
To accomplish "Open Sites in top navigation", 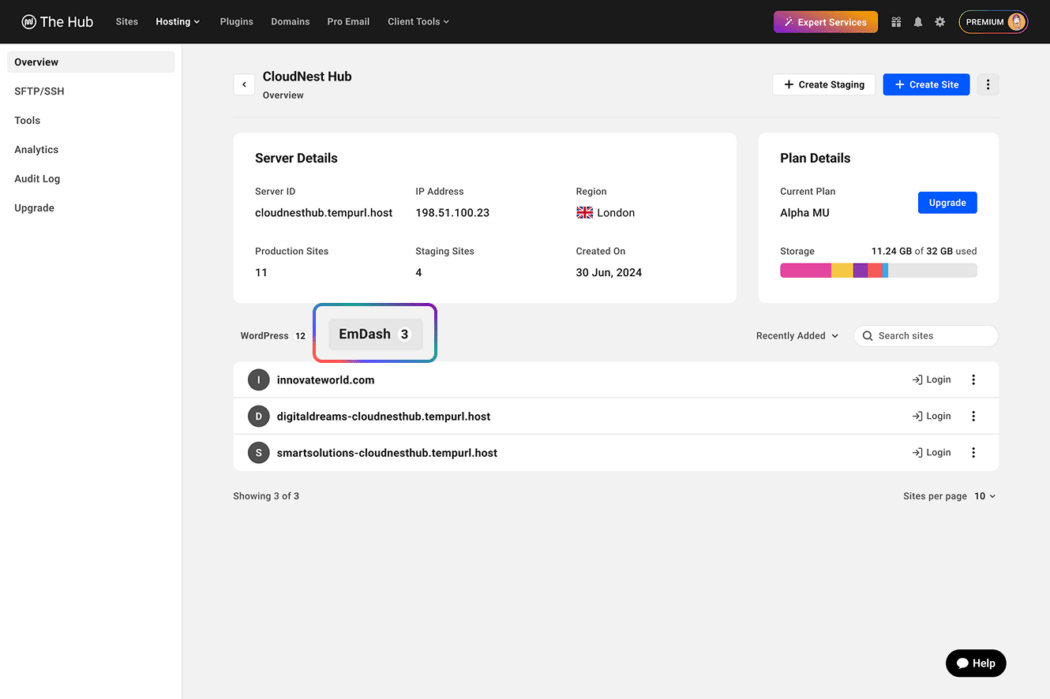I will point(127,21).
